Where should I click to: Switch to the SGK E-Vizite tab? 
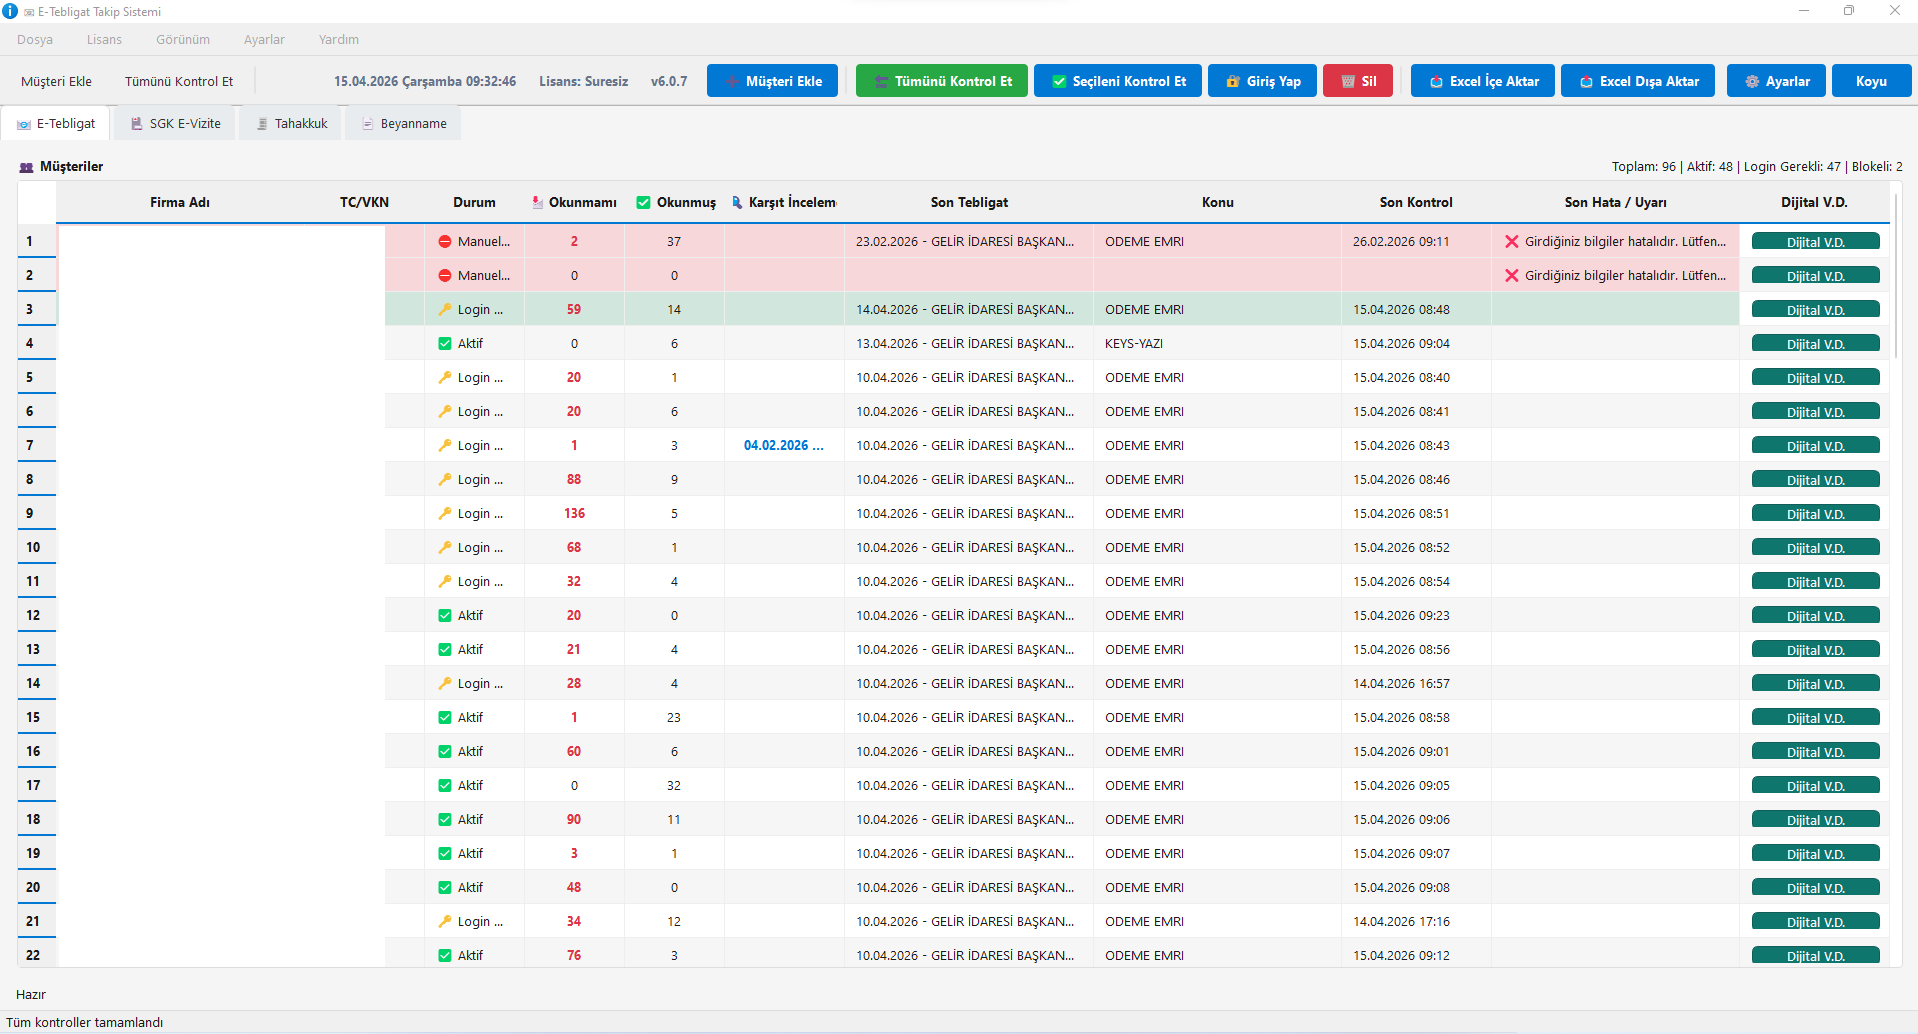click(x=175, y=124)
